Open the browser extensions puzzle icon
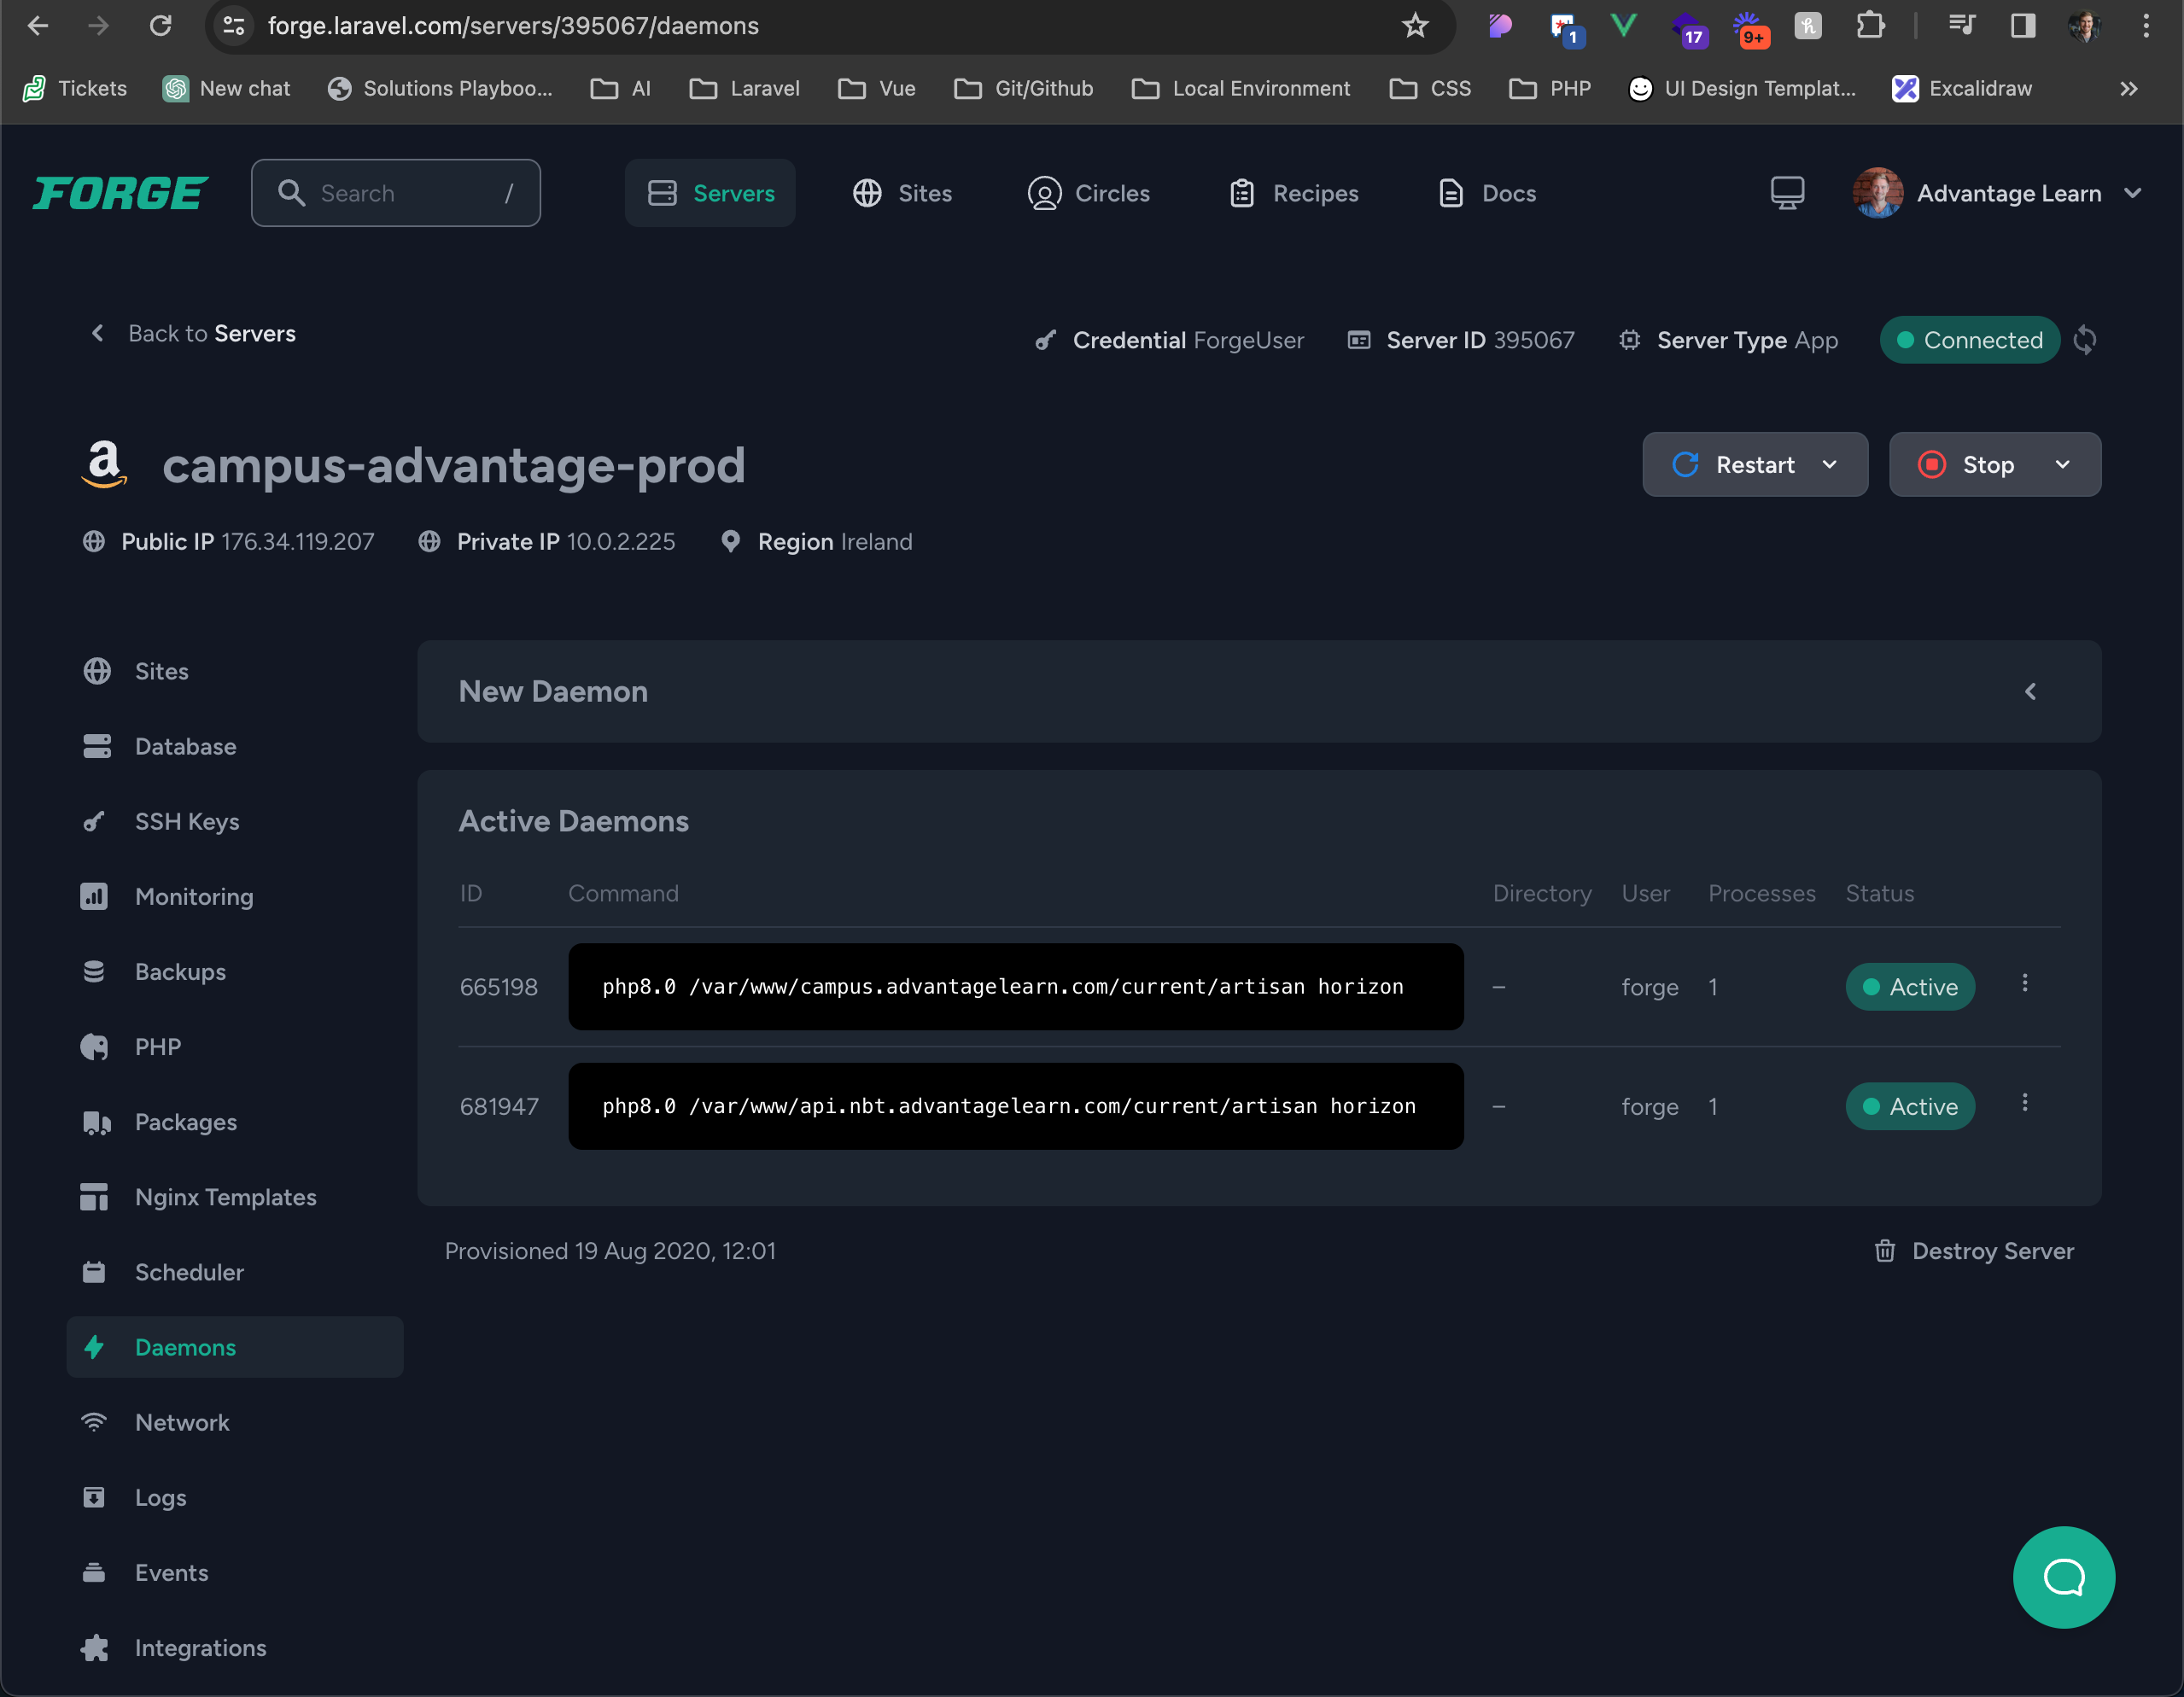Screen dimensions: 2184x1697 tap(1869, 26)
